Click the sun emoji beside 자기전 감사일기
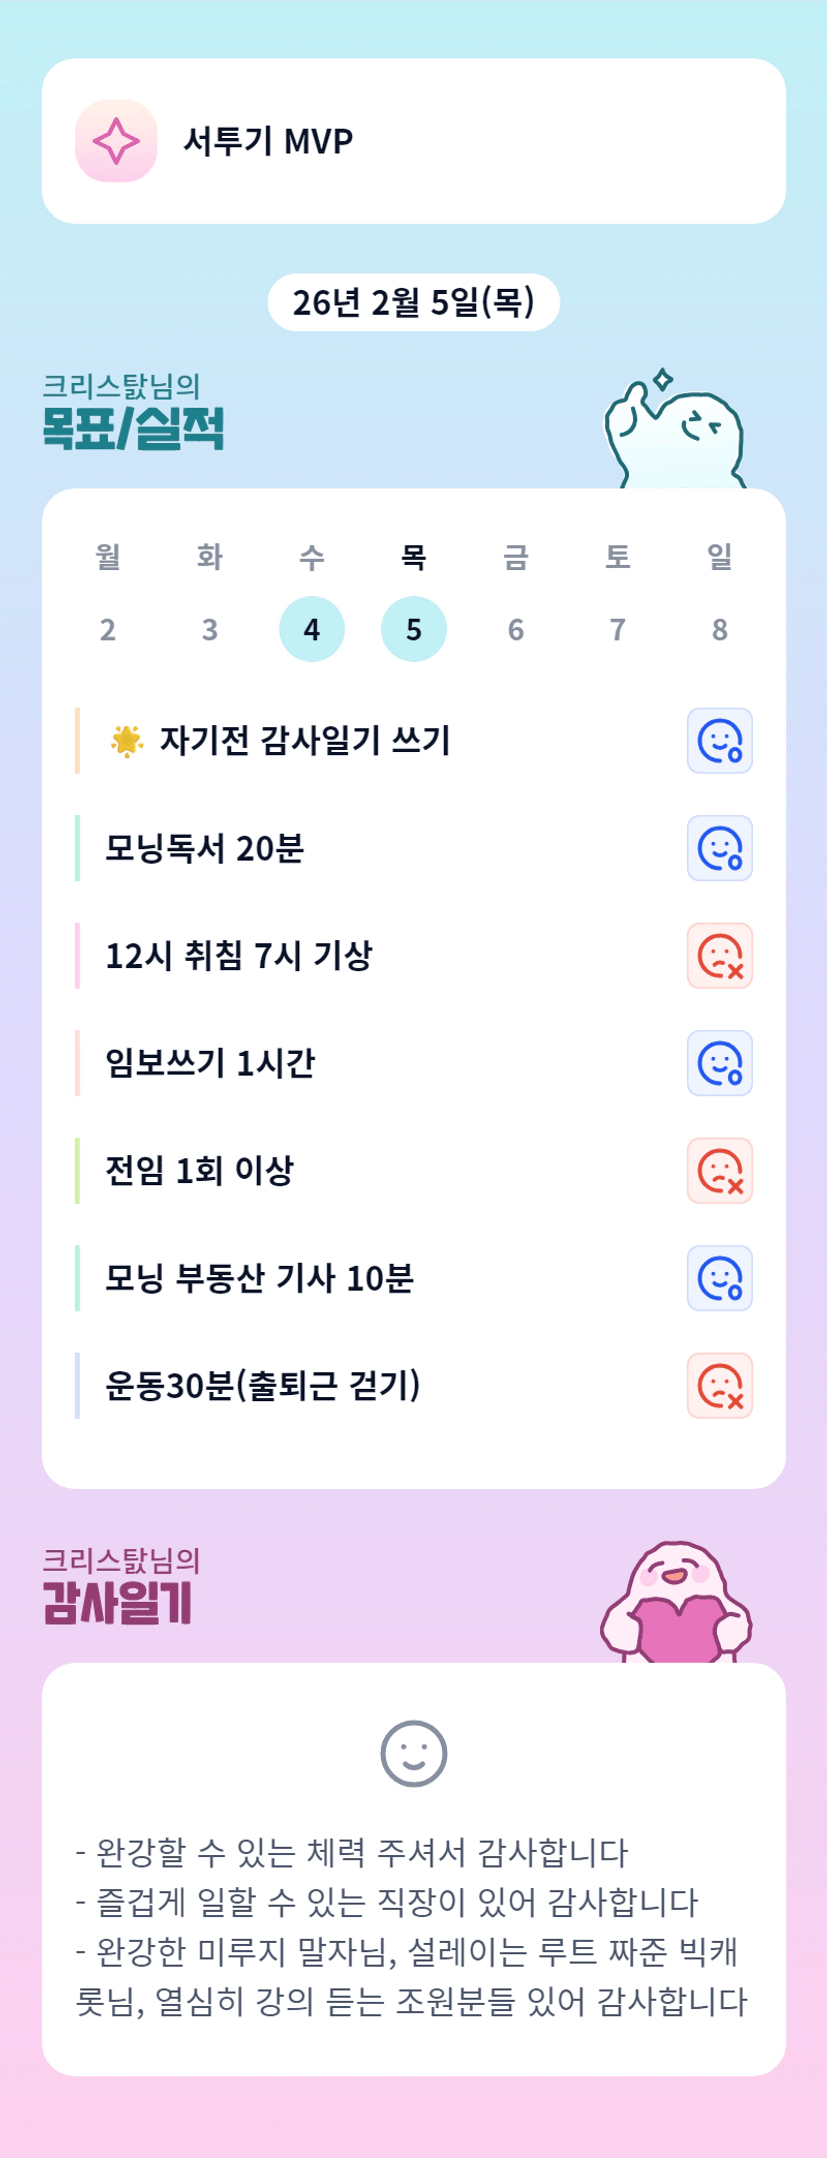Viewport: 827px width, 2158px height. tap(127, 741)
